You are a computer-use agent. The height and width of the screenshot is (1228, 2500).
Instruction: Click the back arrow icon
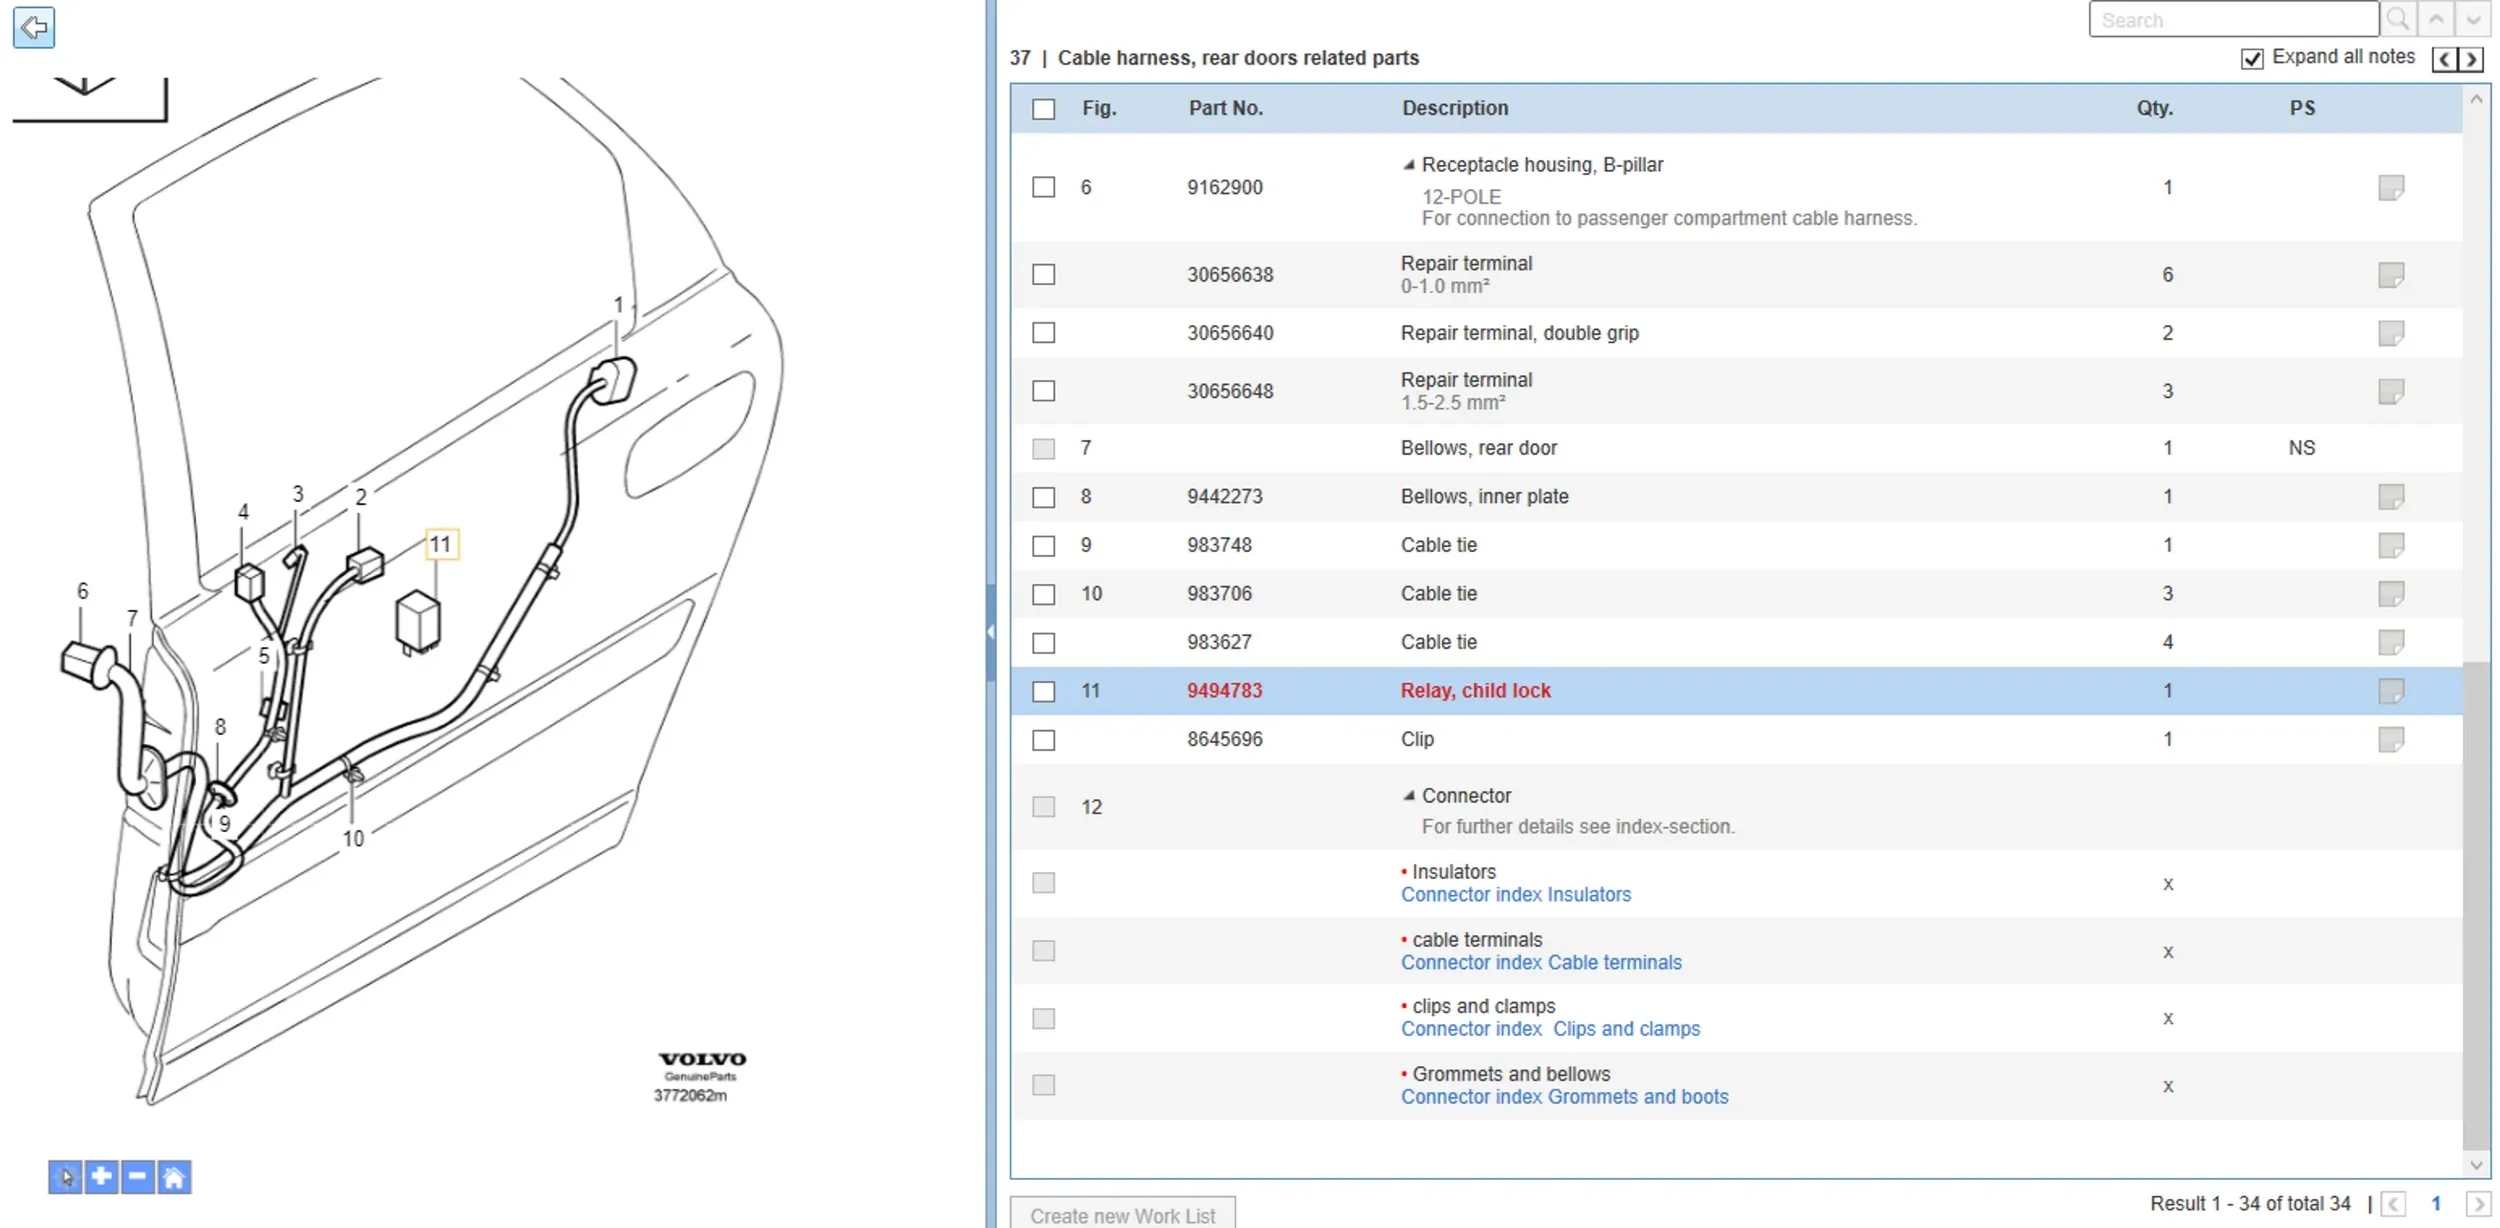[x=34, y=27]
